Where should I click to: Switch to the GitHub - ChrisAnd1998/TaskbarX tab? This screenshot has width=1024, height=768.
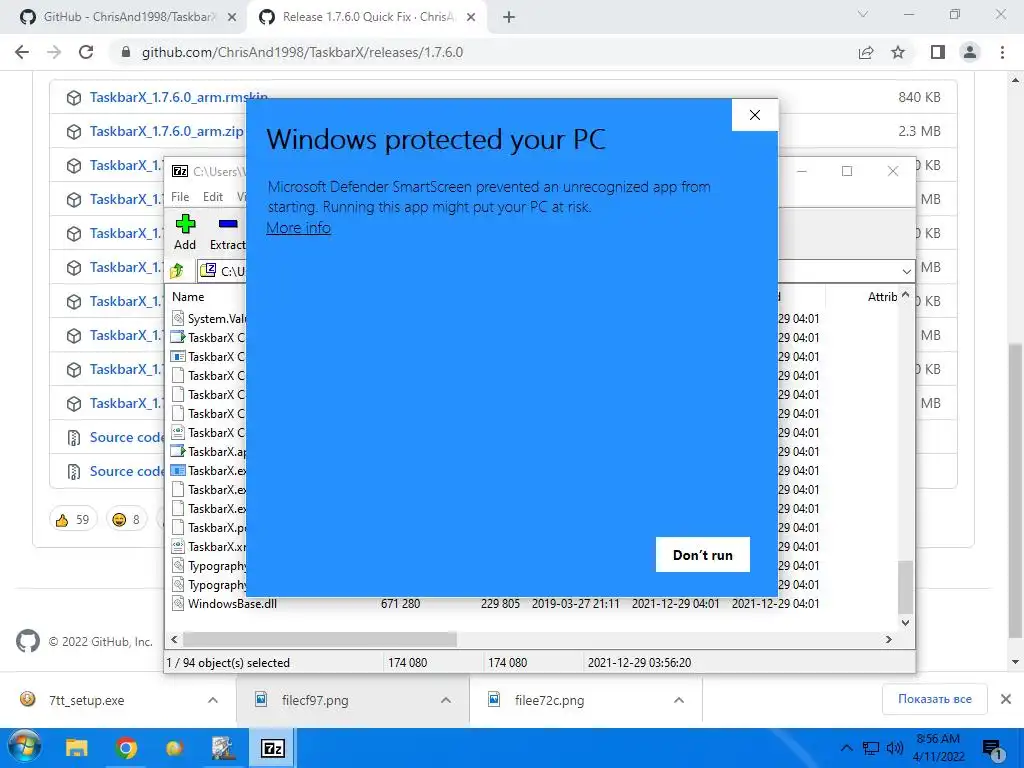click(x=128, y=17)
